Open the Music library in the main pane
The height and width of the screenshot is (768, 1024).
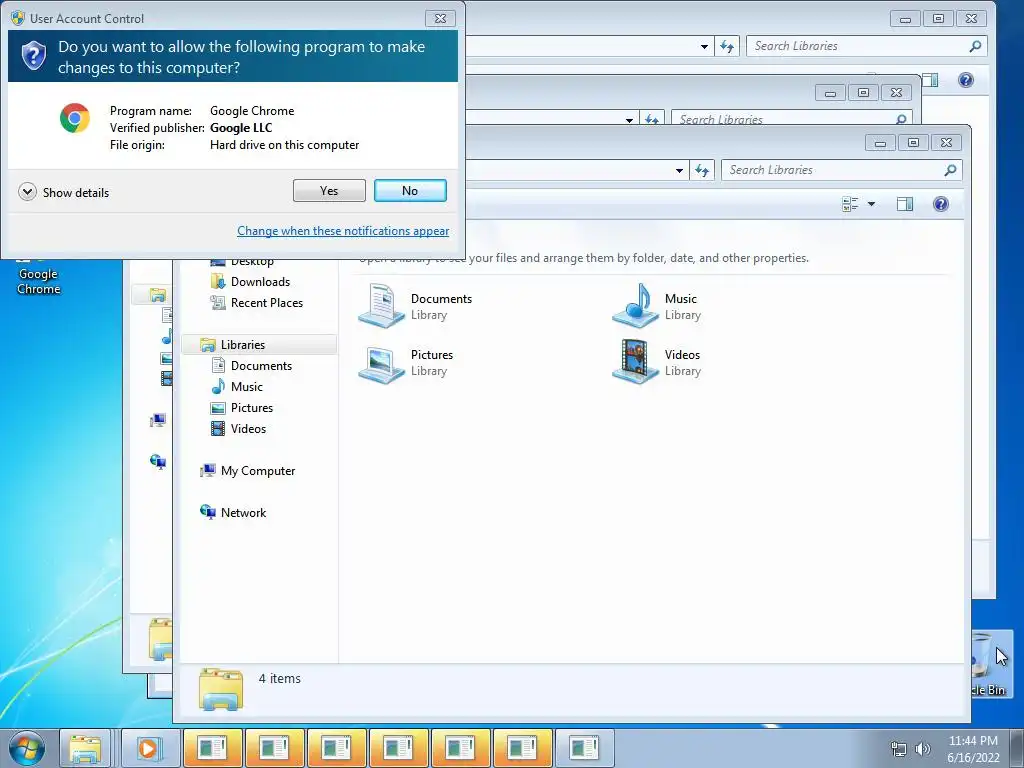pos(656,306)
